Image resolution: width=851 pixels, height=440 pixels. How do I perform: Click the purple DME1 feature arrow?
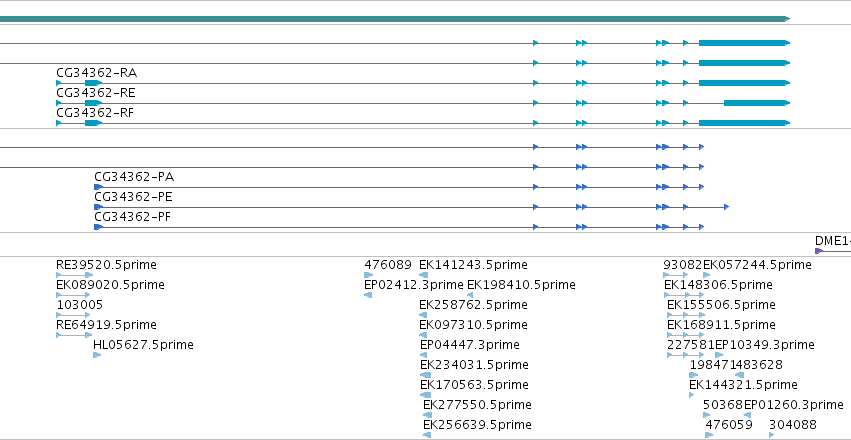tap(833, 251)
